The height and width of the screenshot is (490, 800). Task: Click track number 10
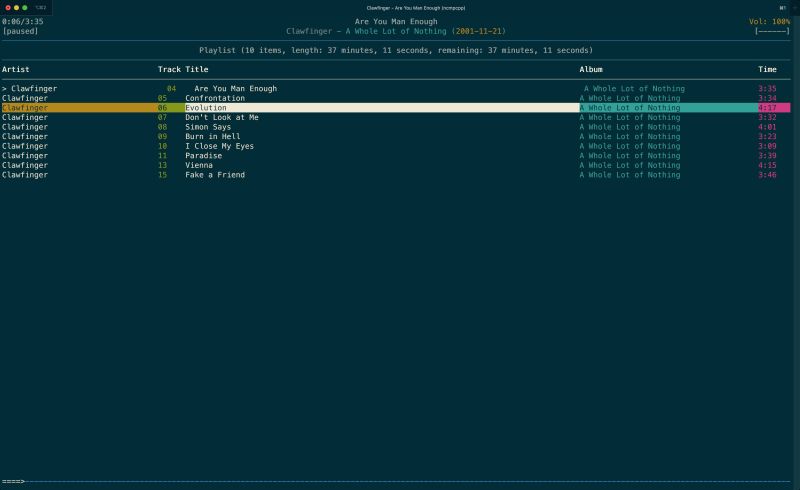(162, 146)
